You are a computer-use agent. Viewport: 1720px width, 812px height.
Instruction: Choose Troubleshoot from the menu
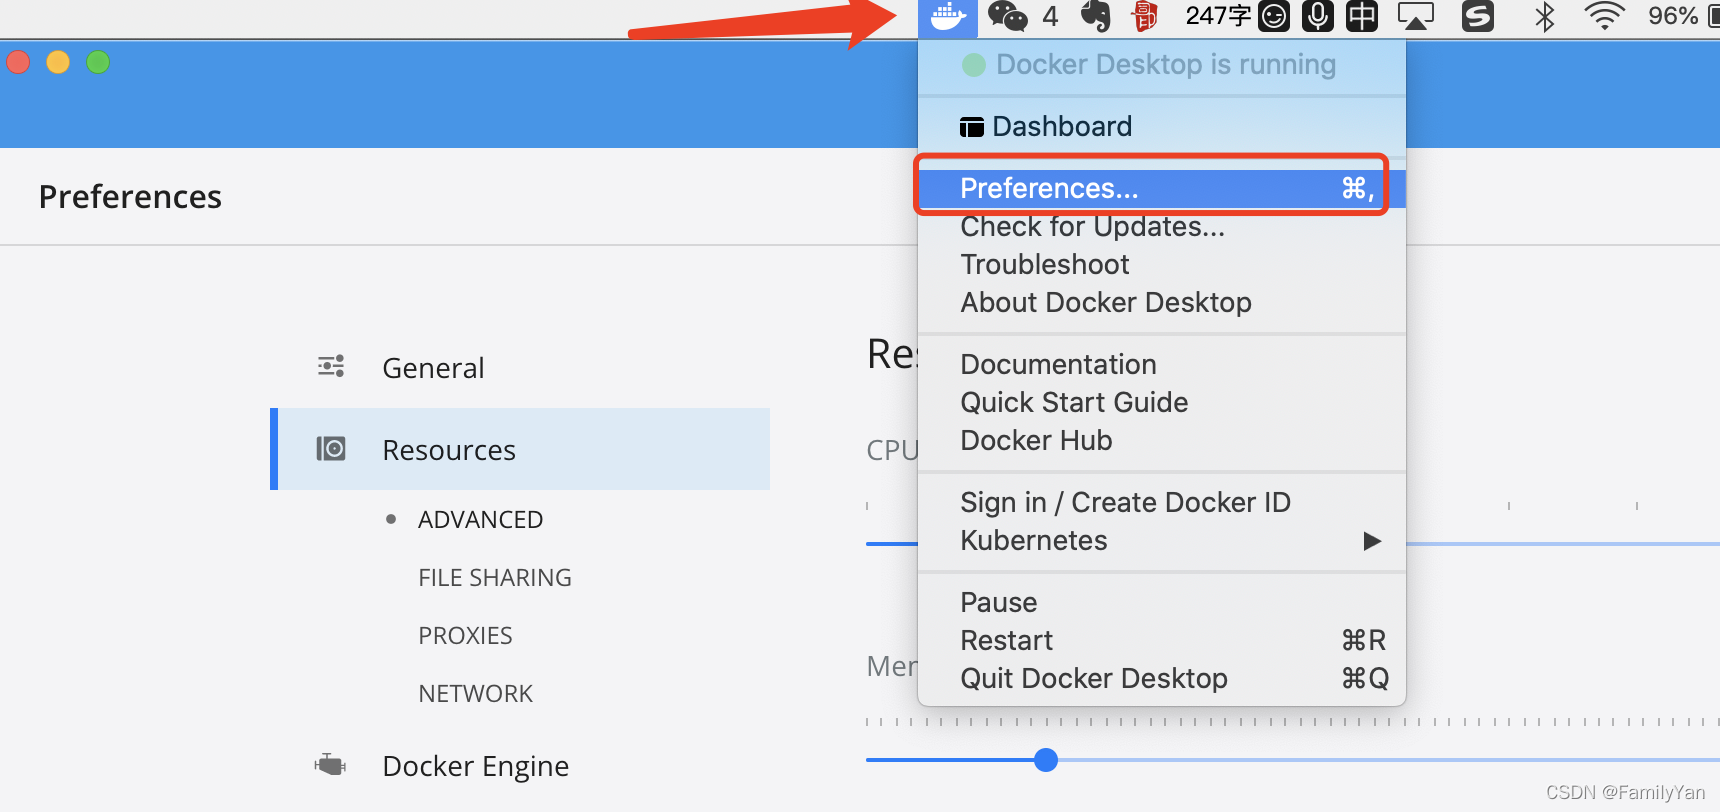click(1162, 265)
